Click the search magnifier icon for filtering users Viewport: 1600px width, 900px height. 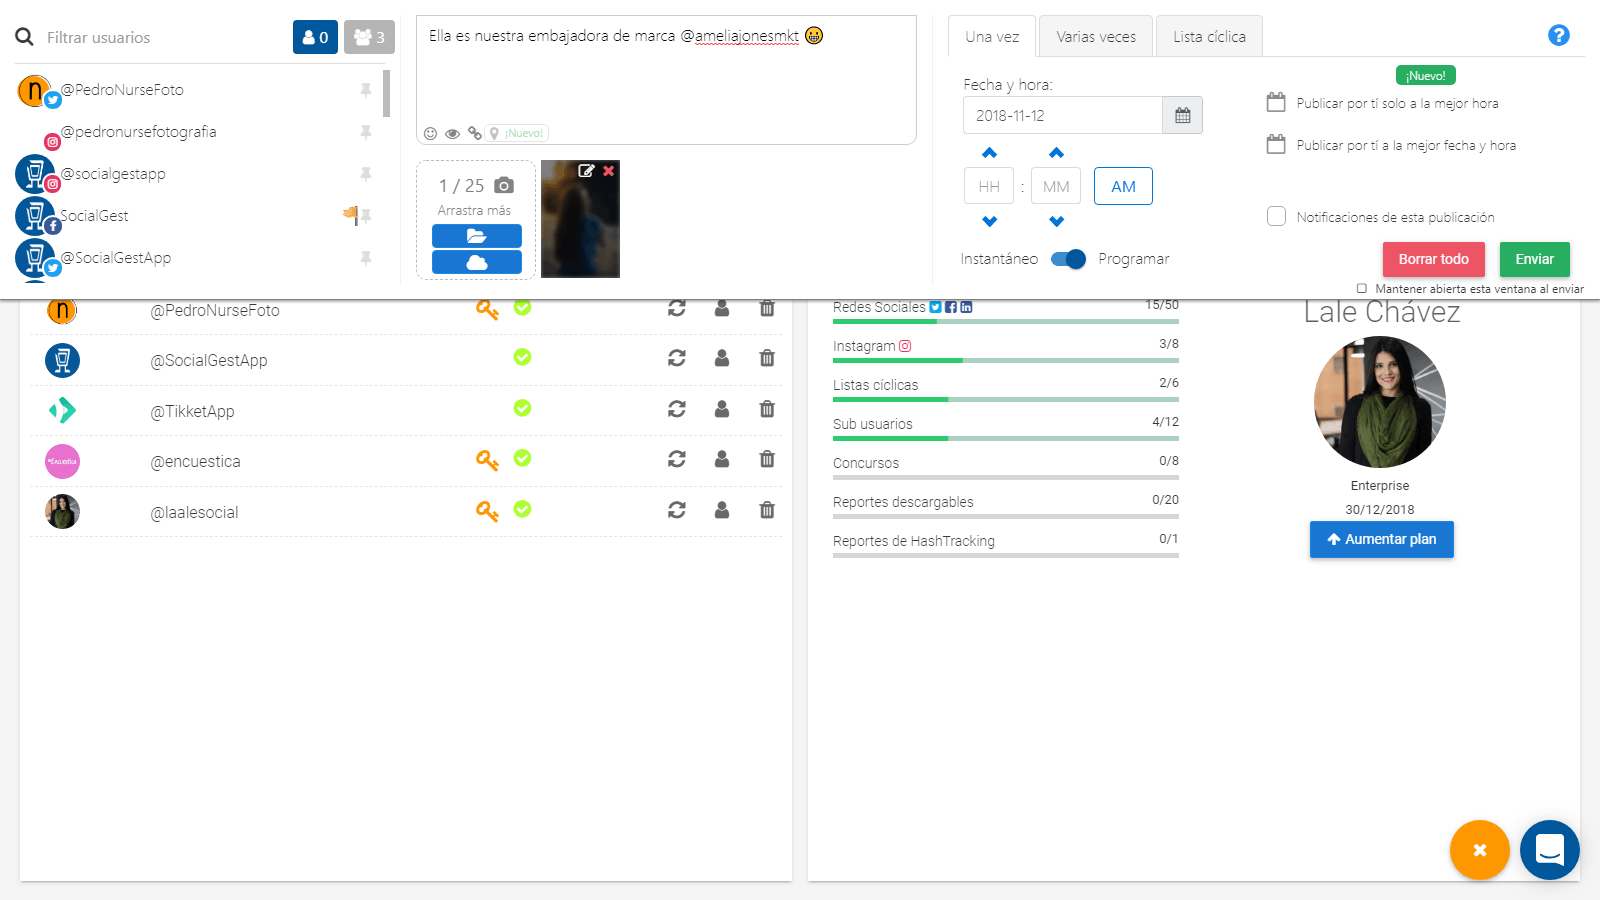point(24,37)
